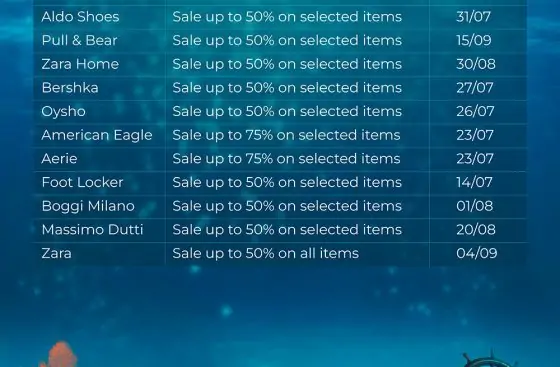Viewport: 560px width, 367px height.
Task: Click the ship wheel illustration
Action: (489, 359)
